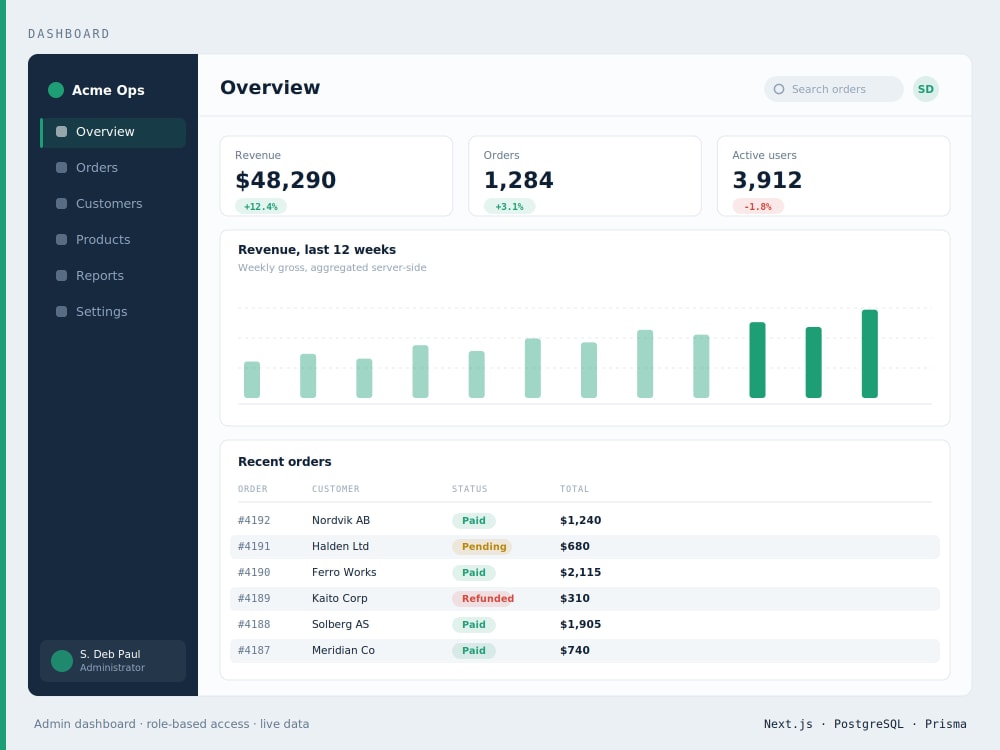1000x750 pixels.
Task: Select the Revenue $48,290 card
Action: (336, 176)
